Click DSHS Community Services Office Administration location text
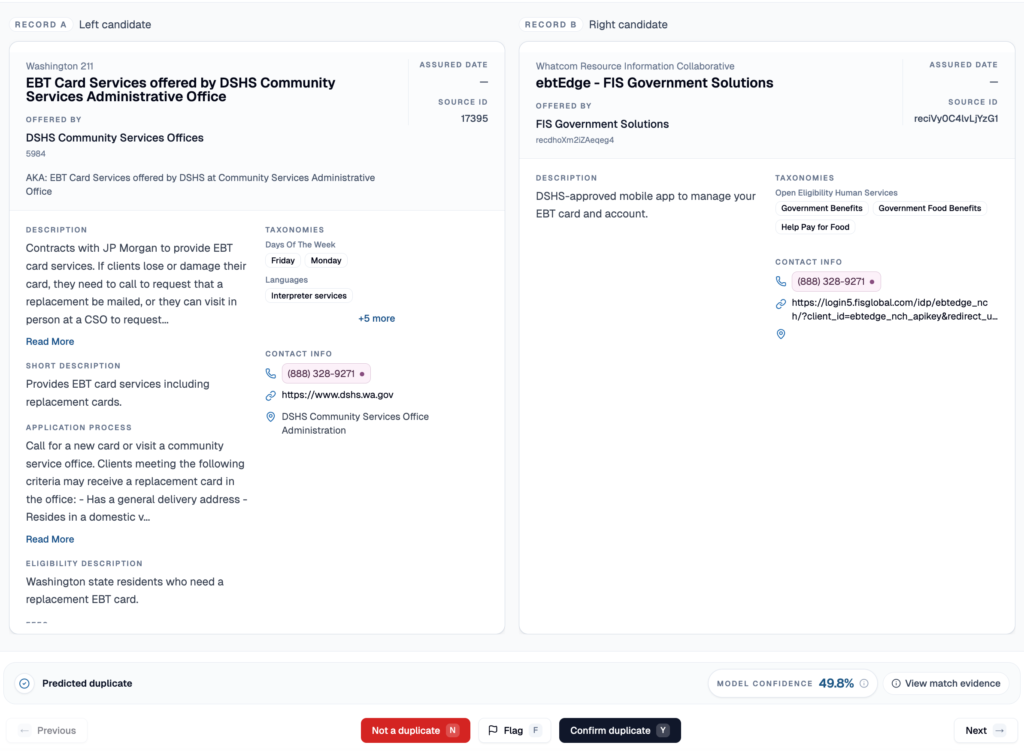 click(x=355, y=423)
